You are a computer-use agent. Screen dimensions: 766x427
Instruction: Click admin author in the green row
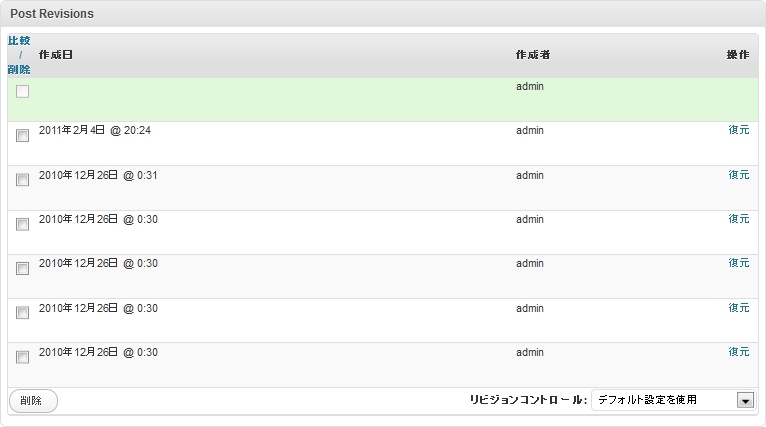530,87
